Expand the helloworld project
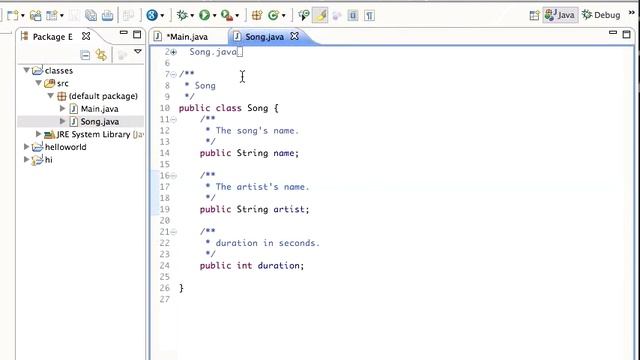Image resolution: width=640 pixels, height=360 pixels. click(x=26, y=146)
